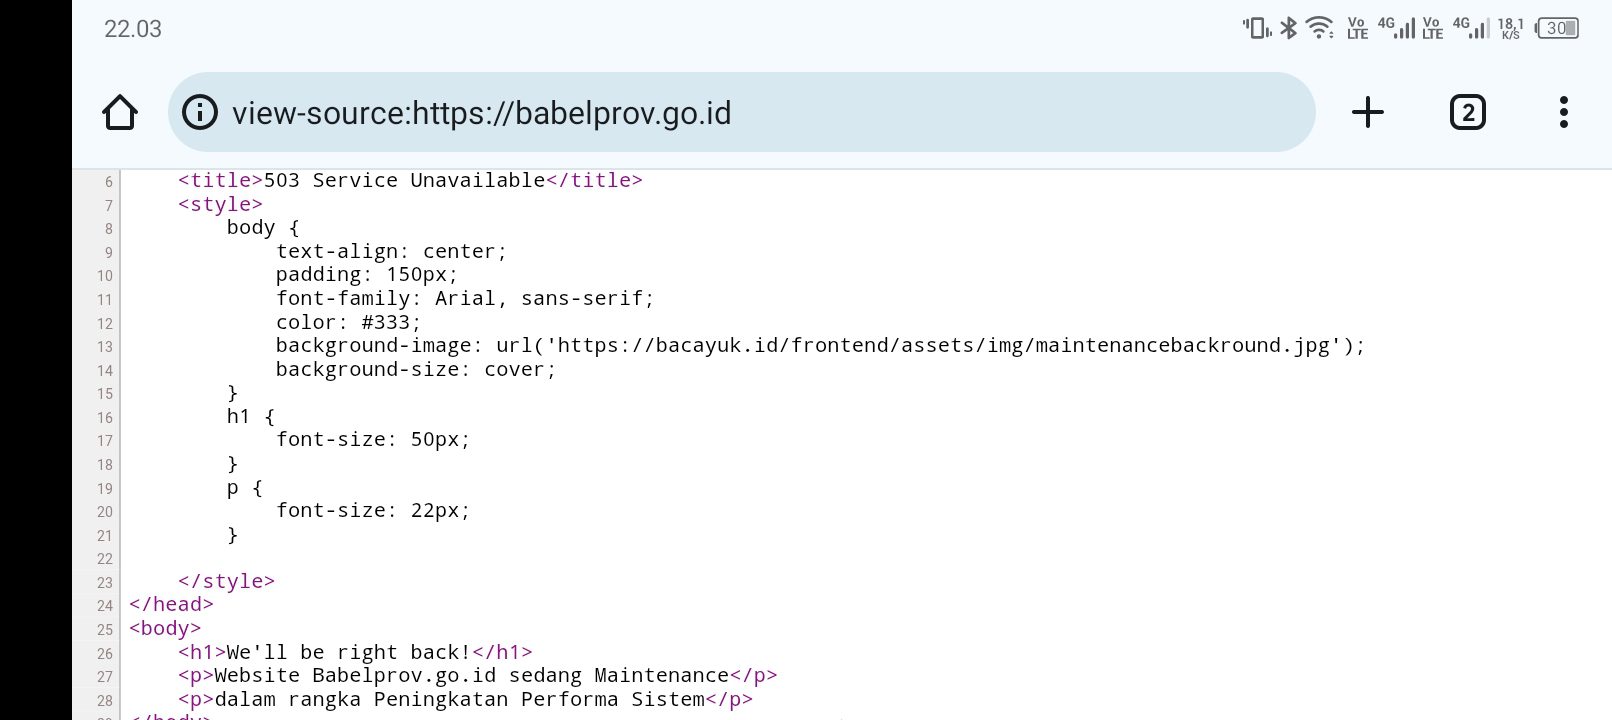
Task: Click line number 26 in gutter
Action: click(105, 654)
